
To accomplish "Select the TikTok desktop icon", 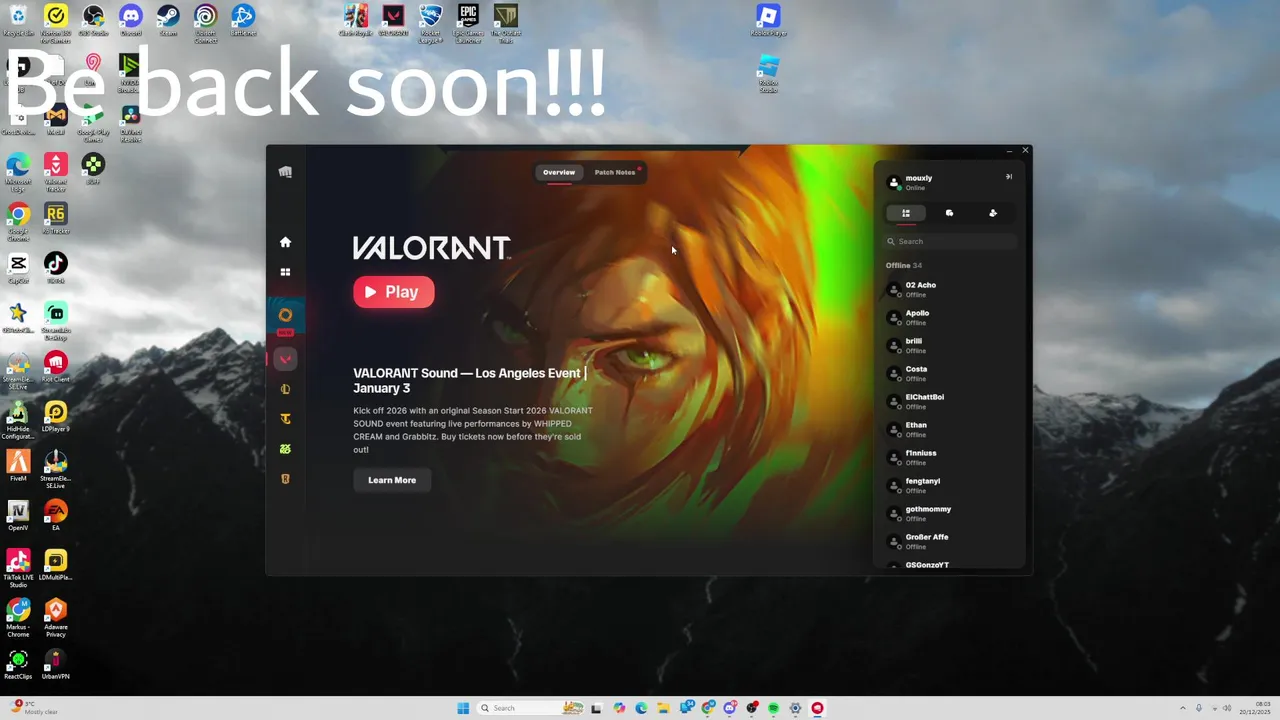I will point(56,268).
